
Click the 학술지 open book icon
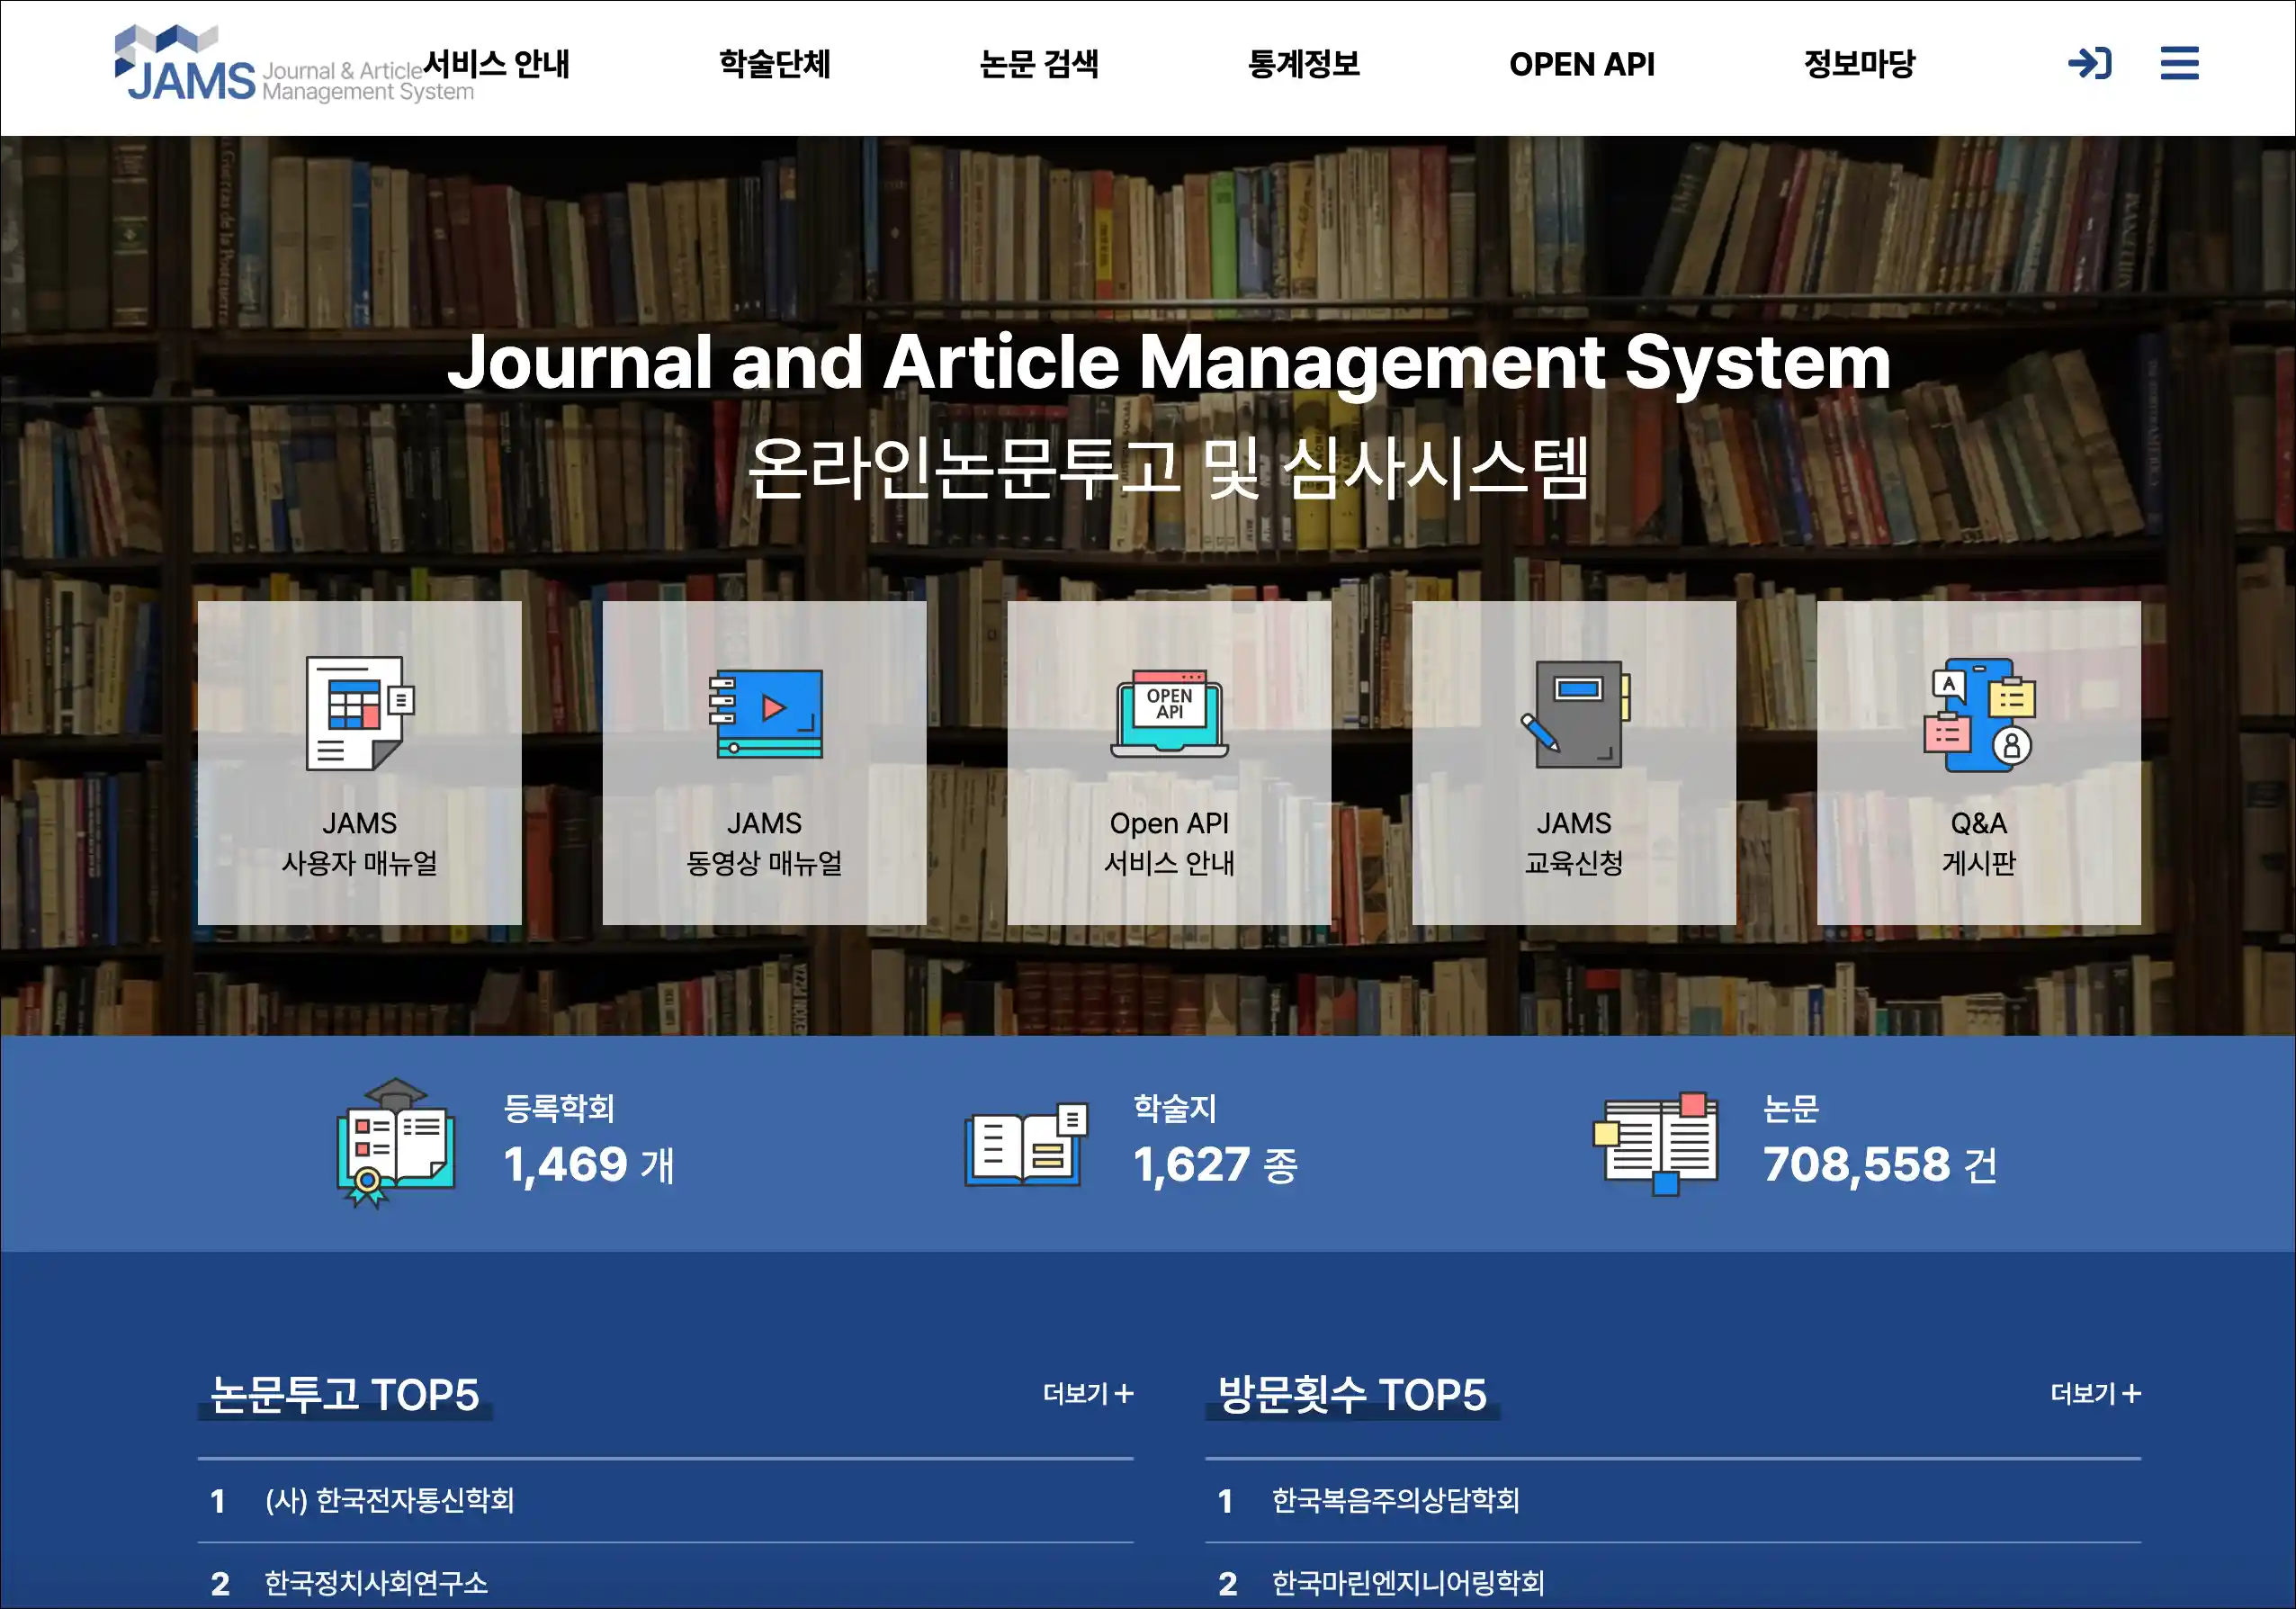pos(1026,1144)
